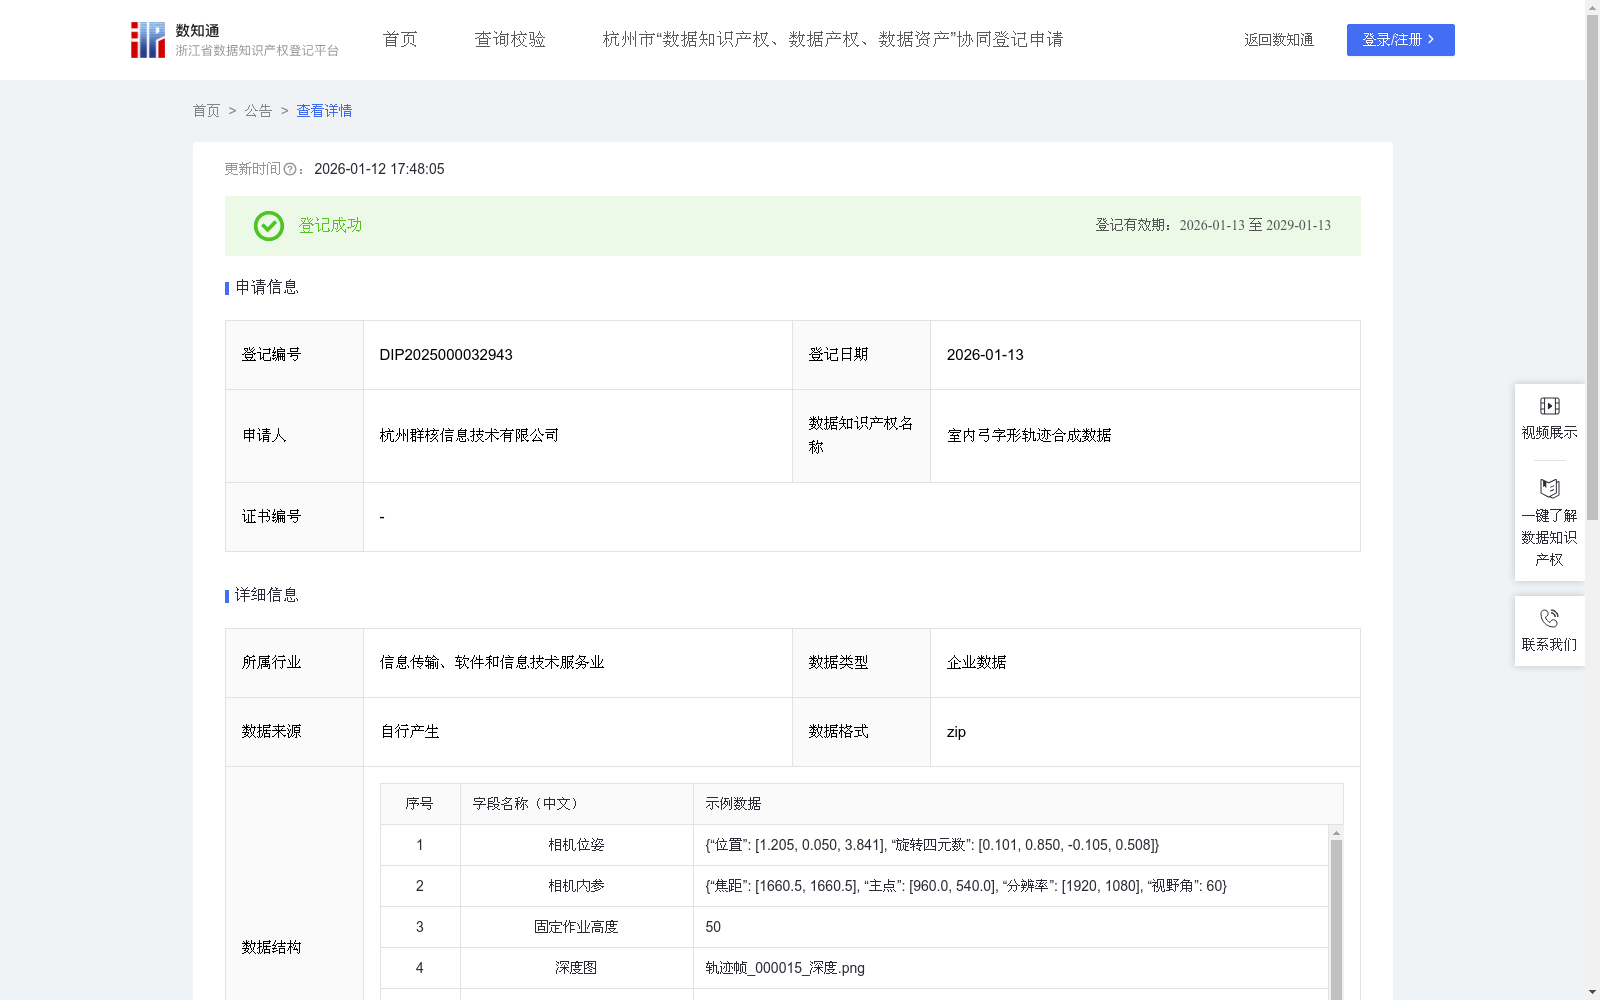Click the name 室内弓字形轨迹合成数据
Screen dimensions: 1600x1000
pos(1029,436)
